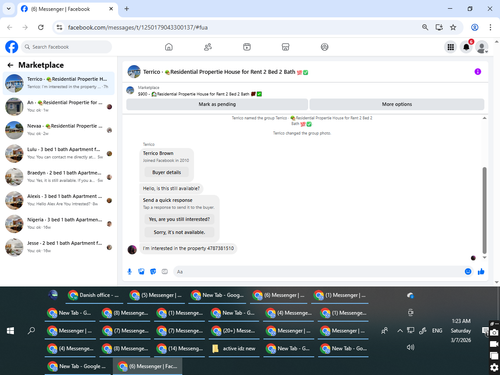Attach a photo with the image icon
This screenshot has width=500, height=375.
click(141, 272)
